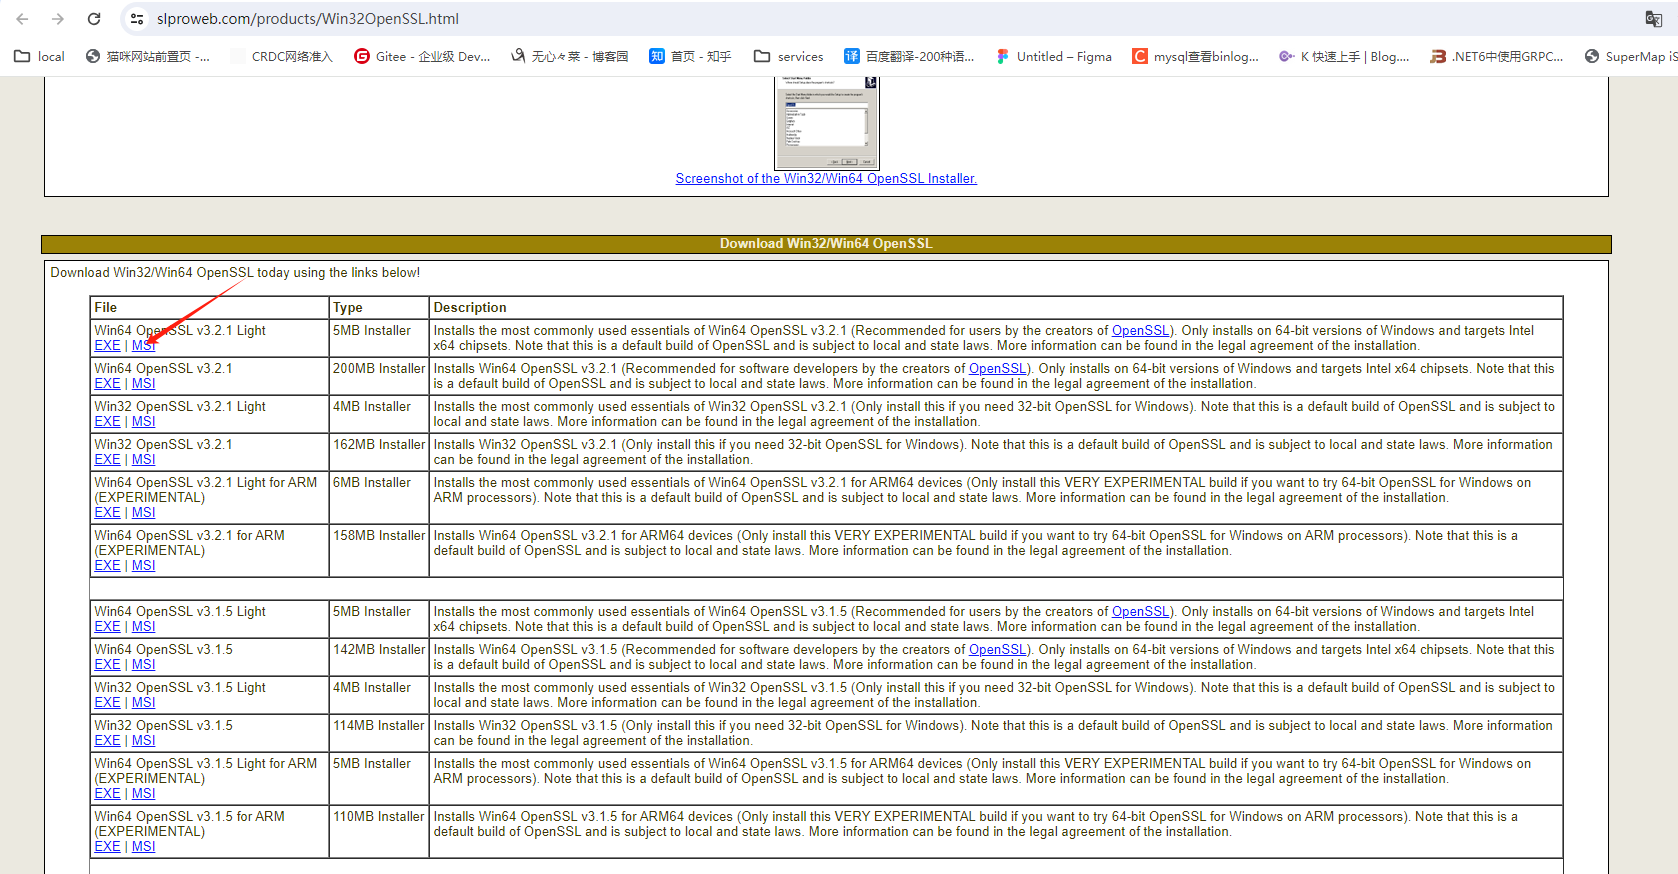
Task: Select the '200MB Installer' type cell
Action: pyautogui.click(x=379, y=376)
